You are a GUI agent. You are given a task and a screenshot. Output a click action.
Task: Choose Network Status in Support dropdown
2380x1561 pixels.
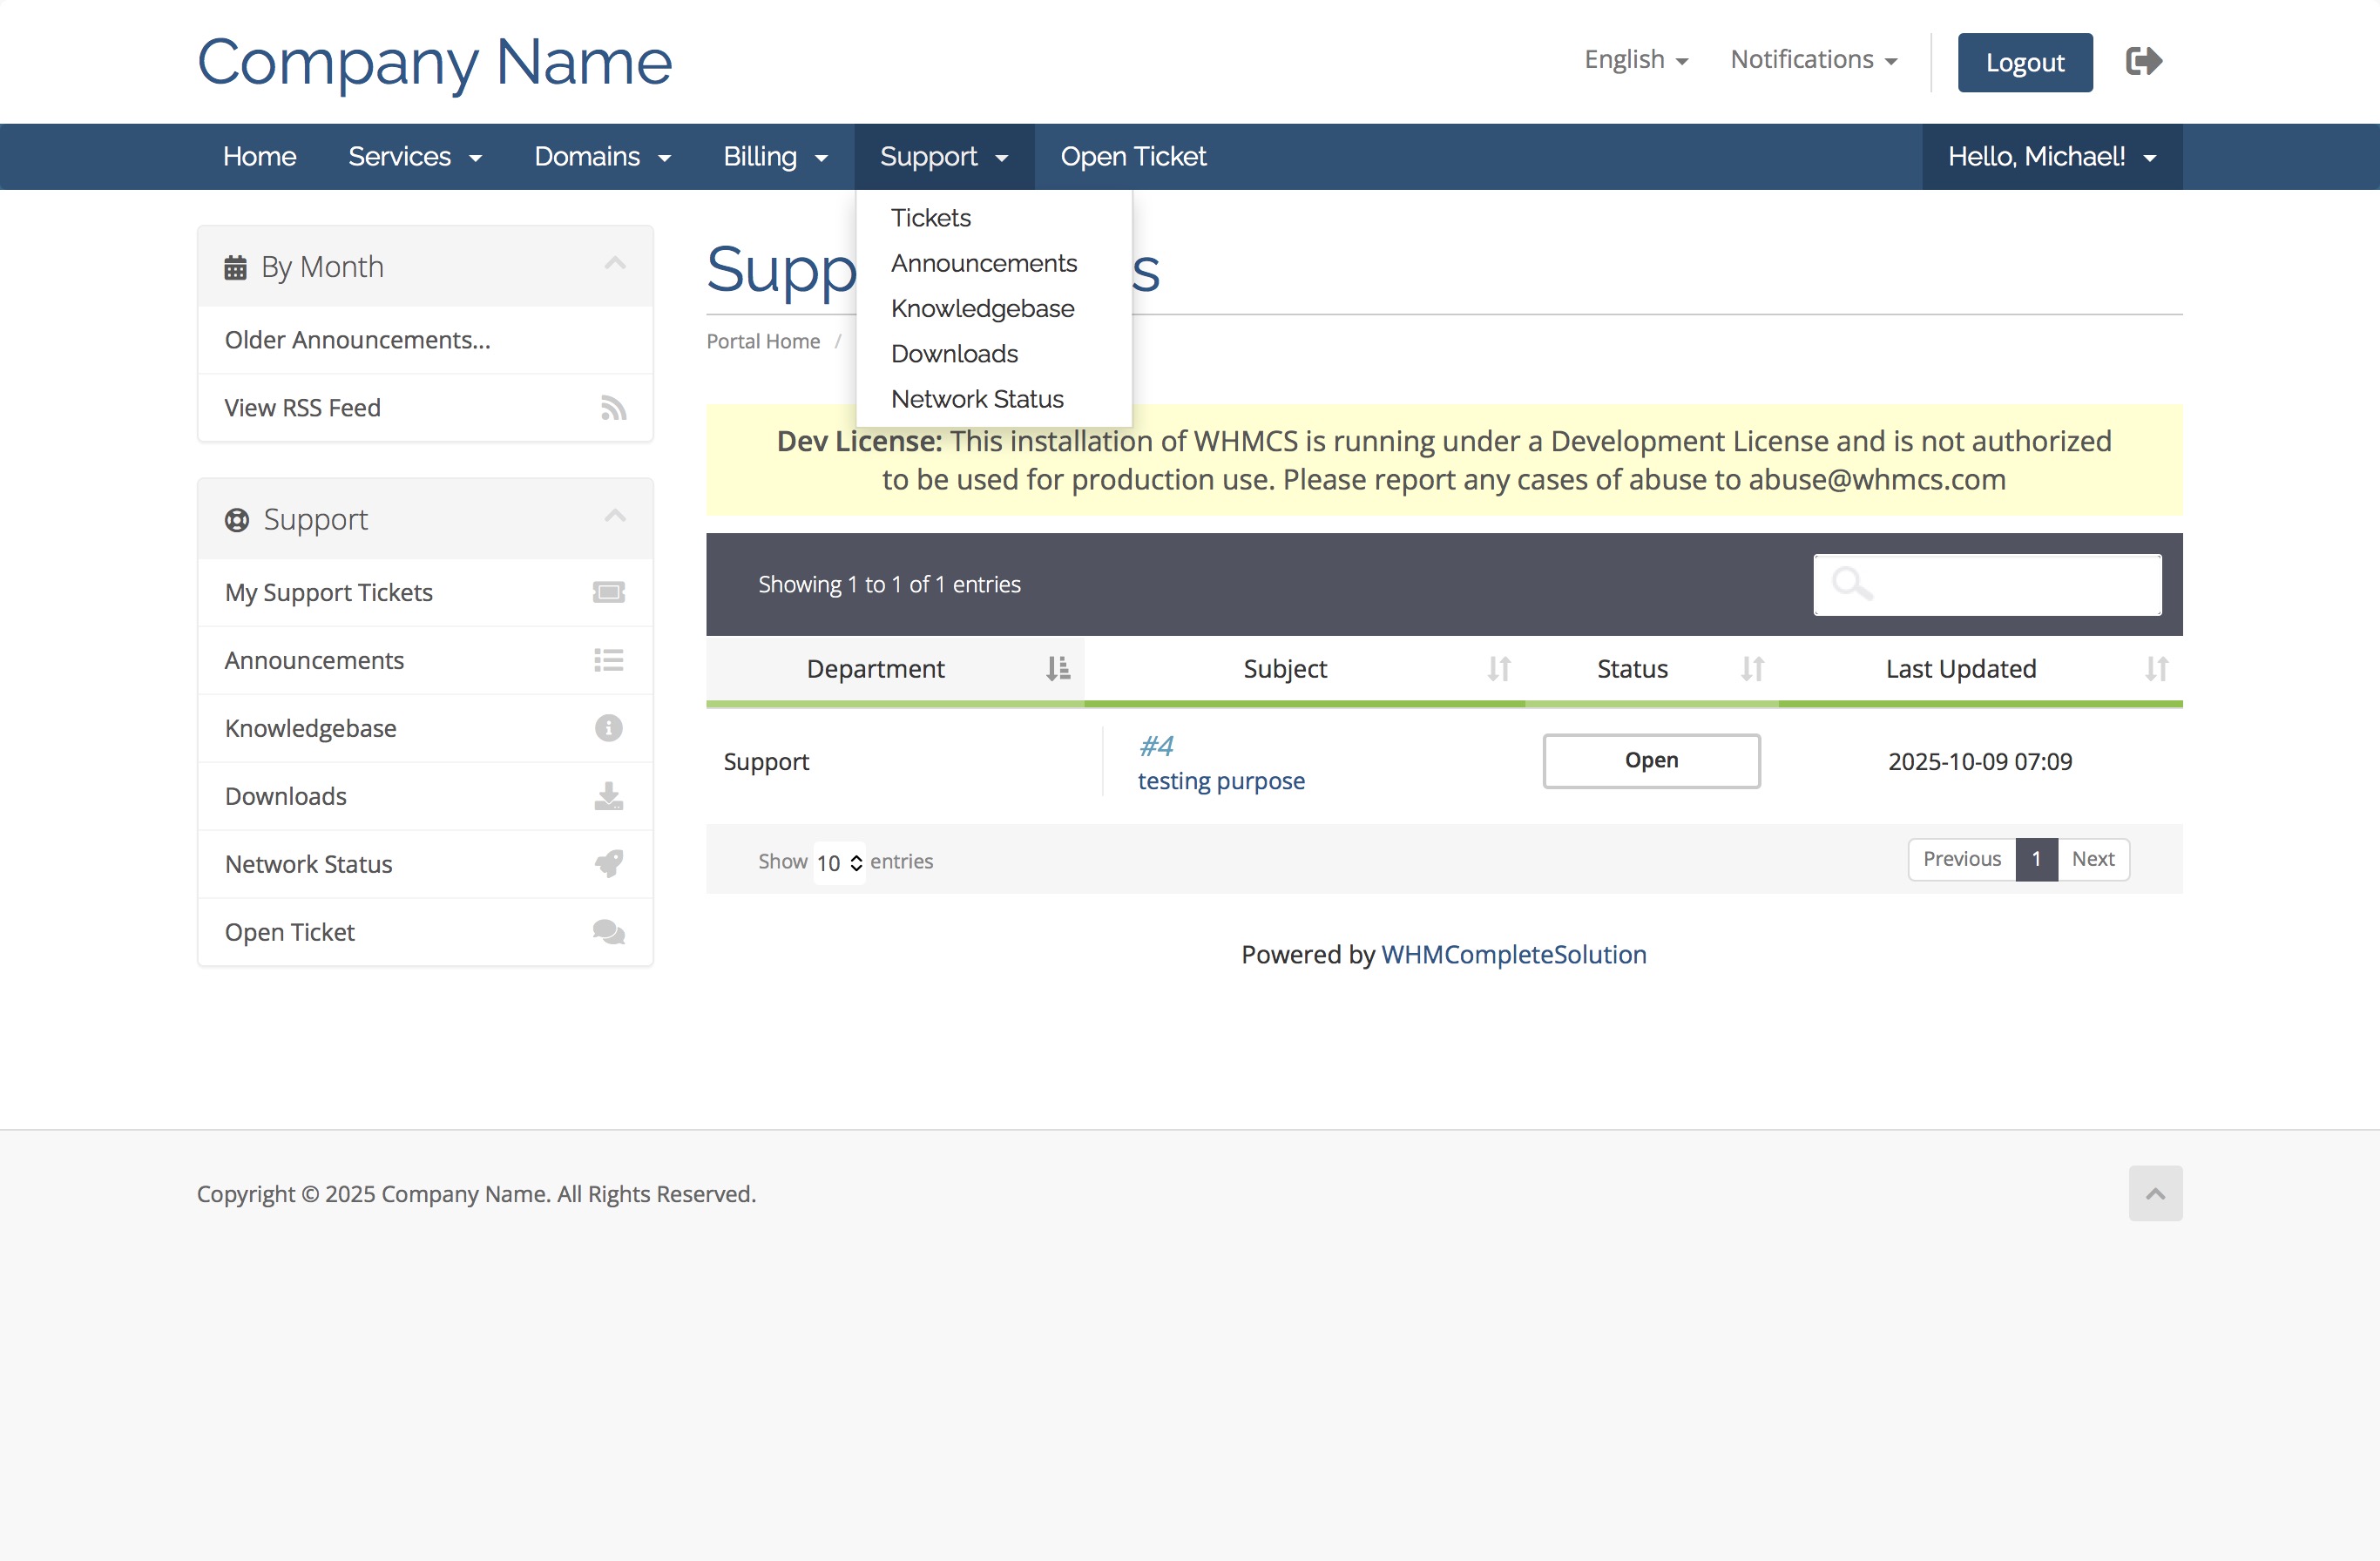977,399
